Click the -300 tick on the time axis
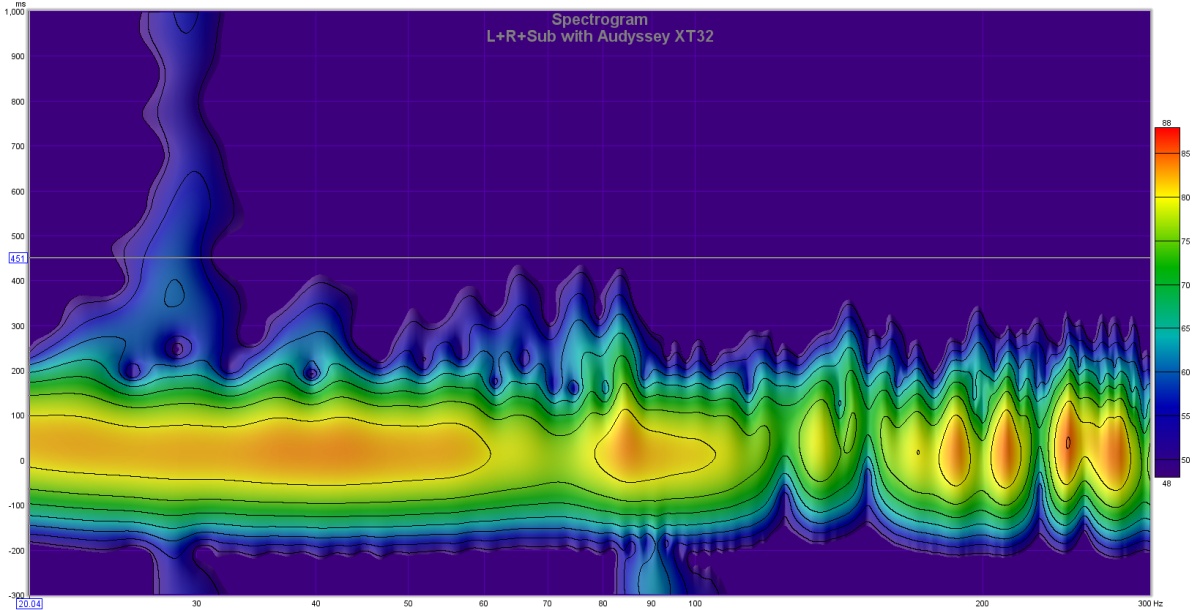The height and width of the screenshot is (610, 1200). [x=15, y=595]
